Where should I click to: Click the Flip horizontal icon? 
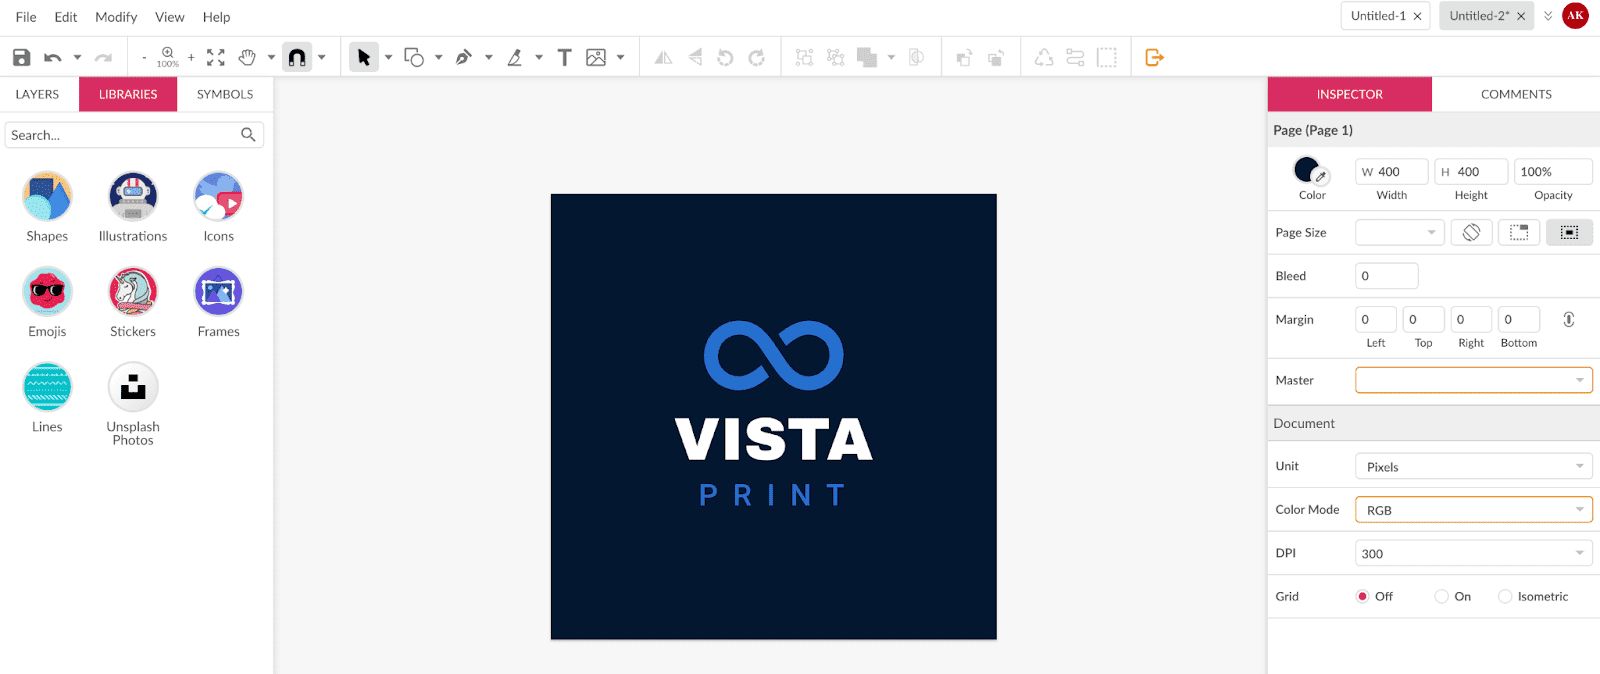[x=663, y=58]
